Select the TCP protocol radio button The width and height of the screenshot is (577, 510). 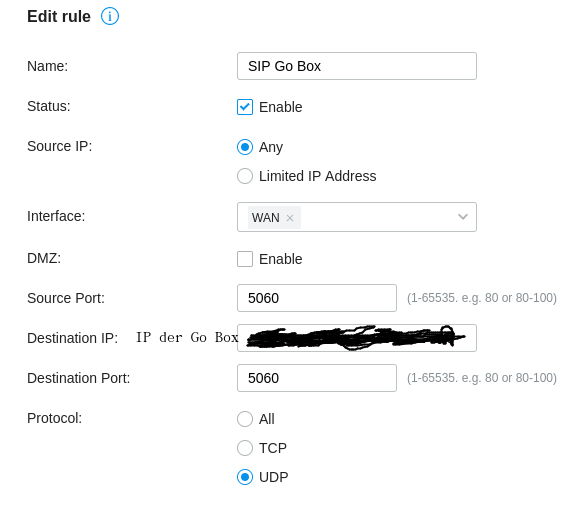click(245, 448)
